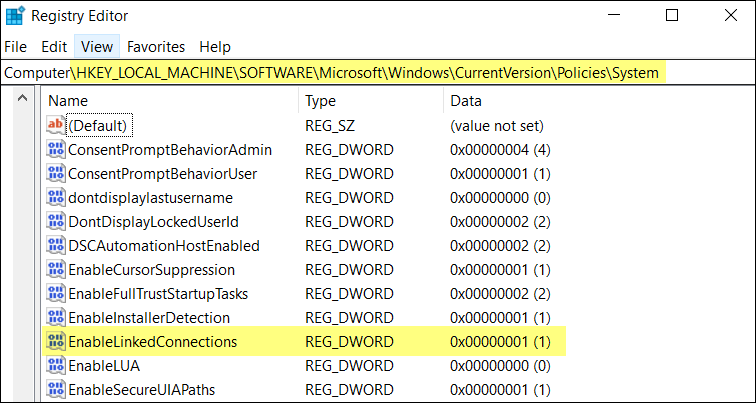
Task: Click the Registry Editor app icon in title bar
Action: point(14,16)
